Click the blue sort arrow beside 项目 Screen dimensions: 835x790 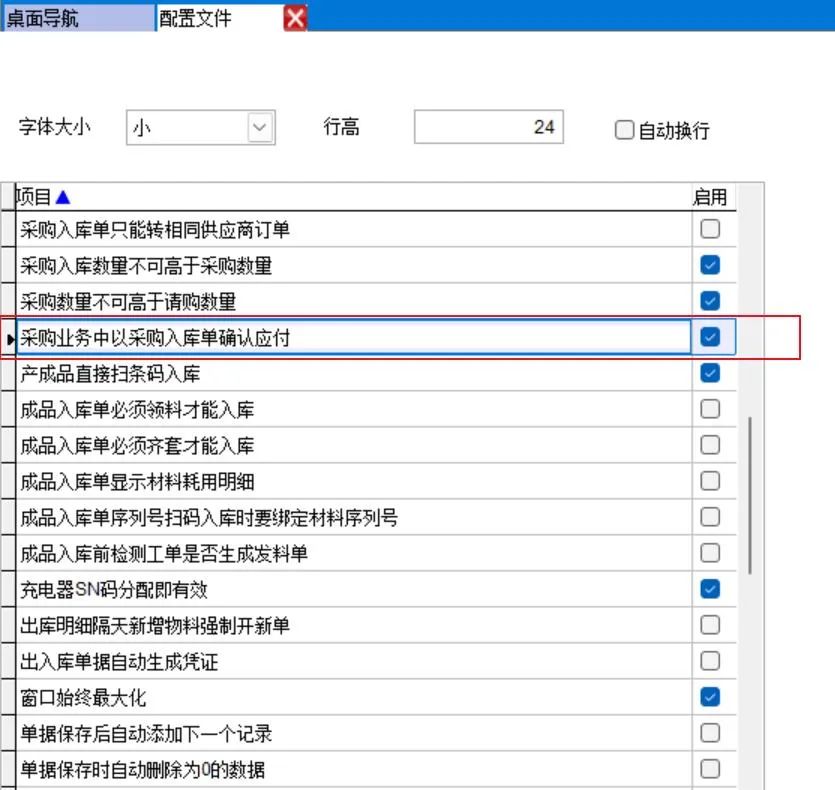tap(63, 198)
